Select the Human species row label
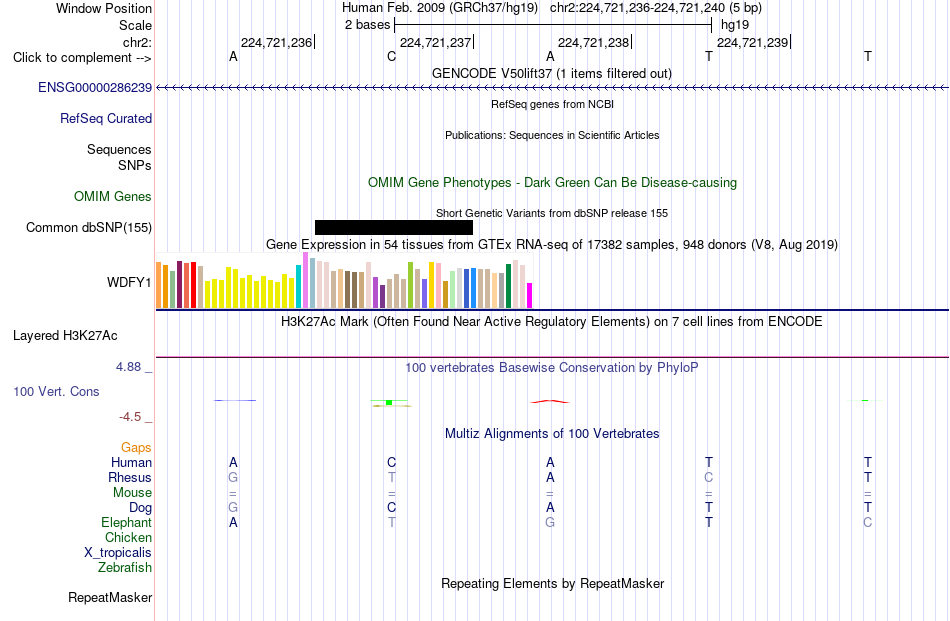 131,463
